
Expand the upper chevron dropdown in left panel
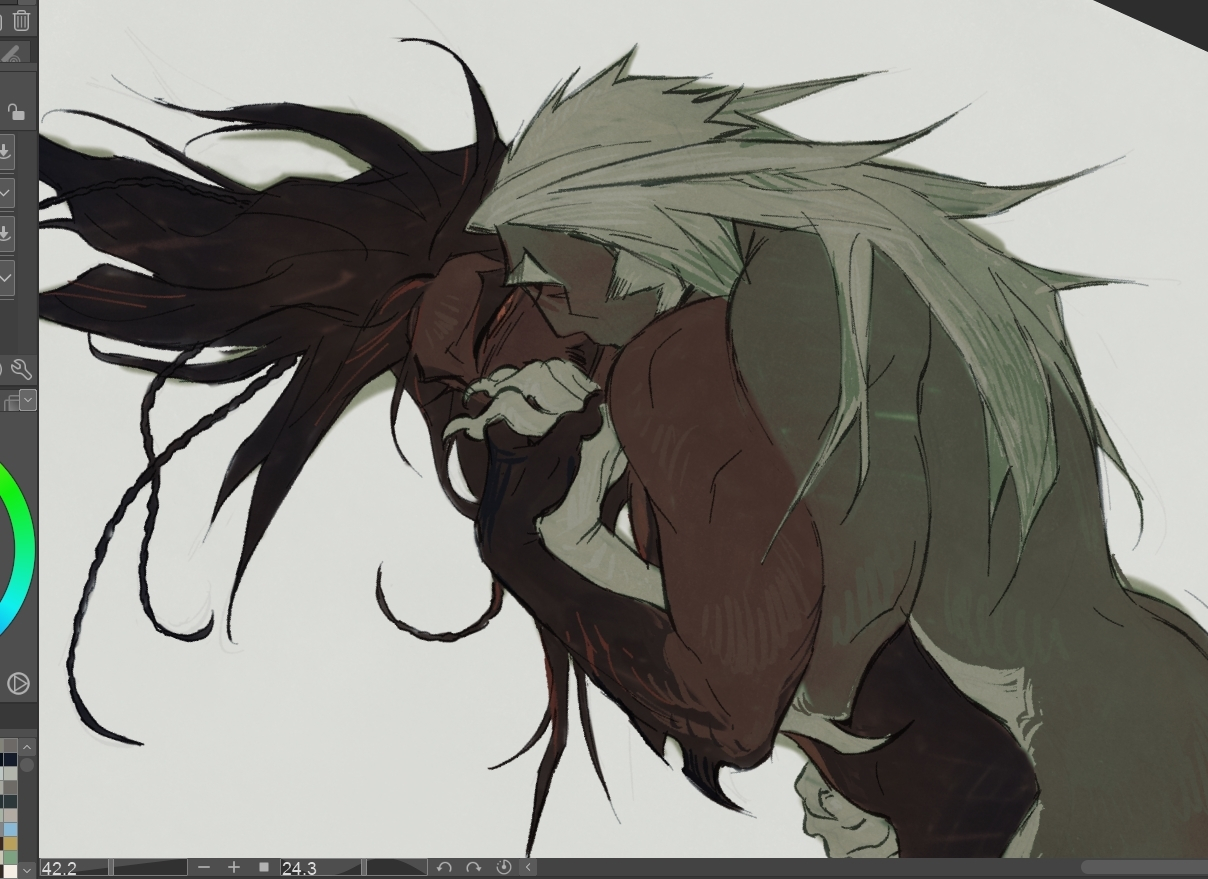pyautogui.click(x=6, y=191)
